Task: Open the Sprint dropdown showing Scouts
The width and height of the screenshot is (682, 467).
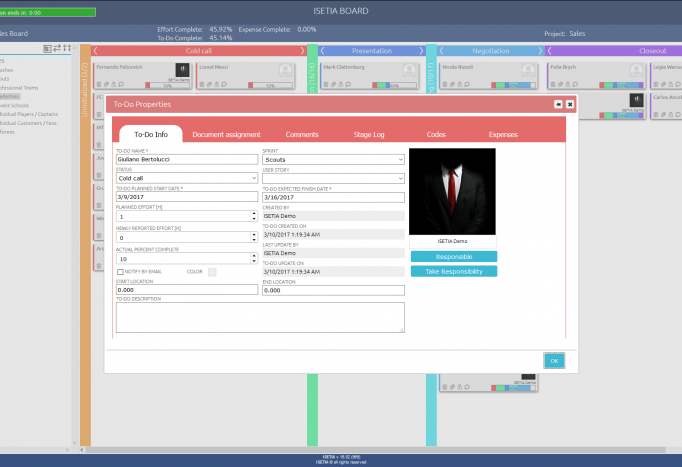Action: pyautogui.click(x=333, y=159)
